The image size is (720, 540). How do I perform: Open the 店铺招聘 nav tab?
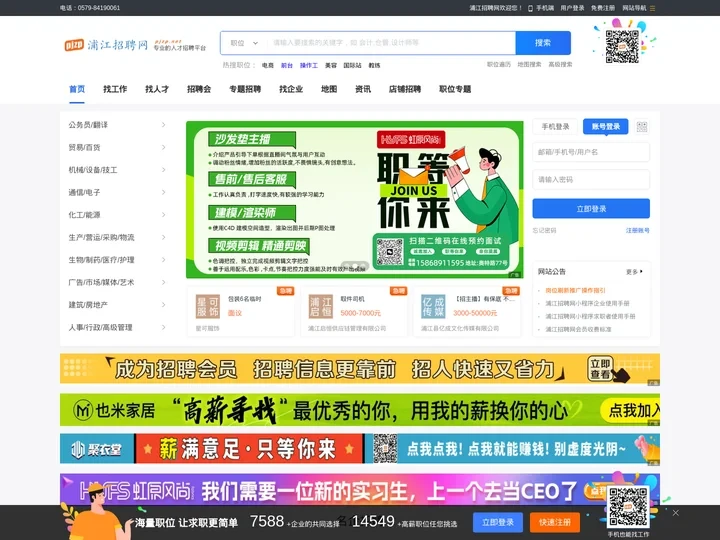click(405, 89)
